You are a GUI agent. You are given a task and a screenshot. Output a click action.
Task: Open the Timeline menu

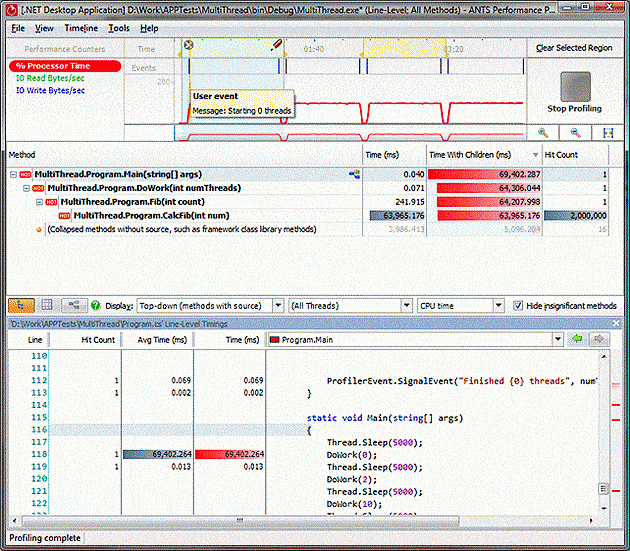coord(81,28)
